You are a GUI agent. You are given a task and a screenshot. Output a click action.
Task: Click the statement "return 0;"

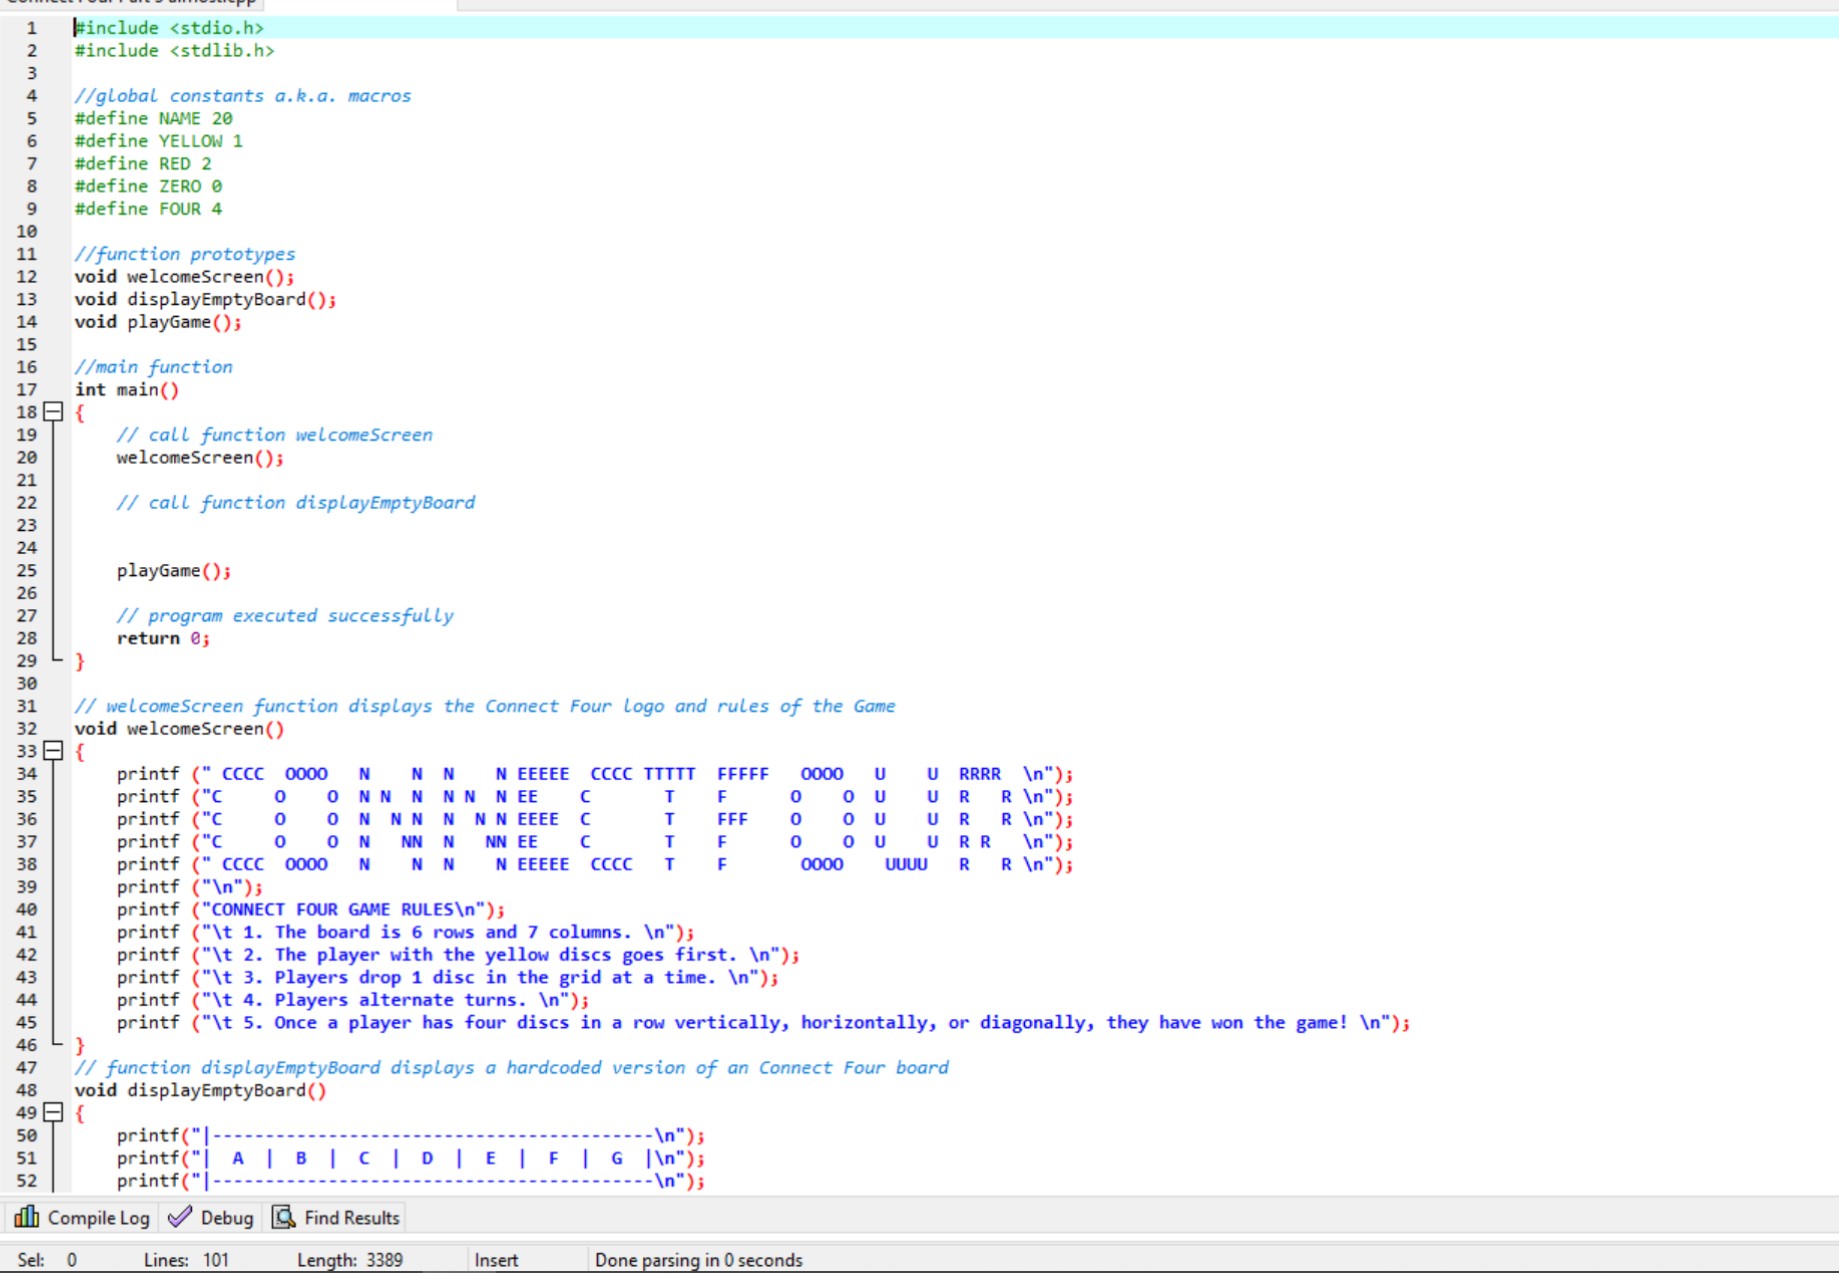(x=163, y=639)
